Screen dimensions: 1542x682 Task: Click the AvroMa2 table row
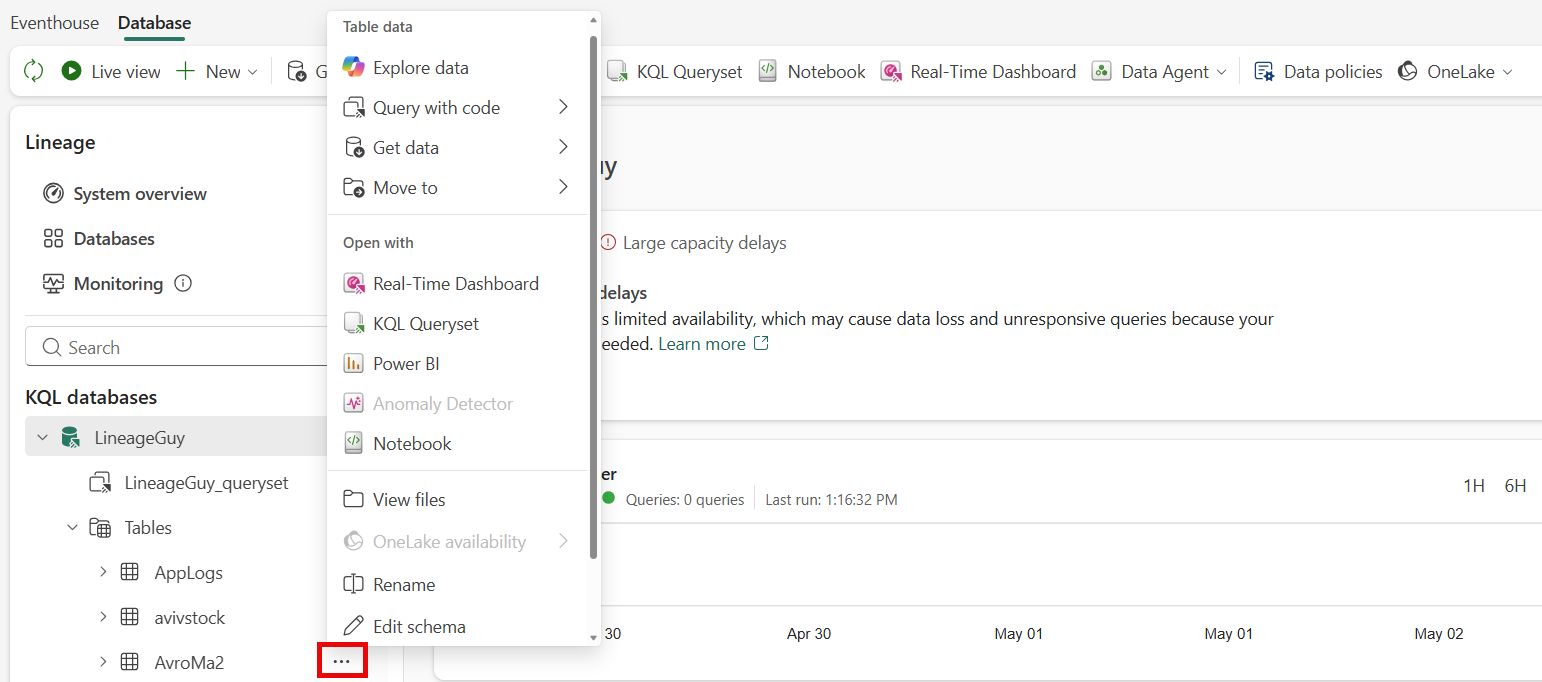pyautogui.click(x=190, y=663)
